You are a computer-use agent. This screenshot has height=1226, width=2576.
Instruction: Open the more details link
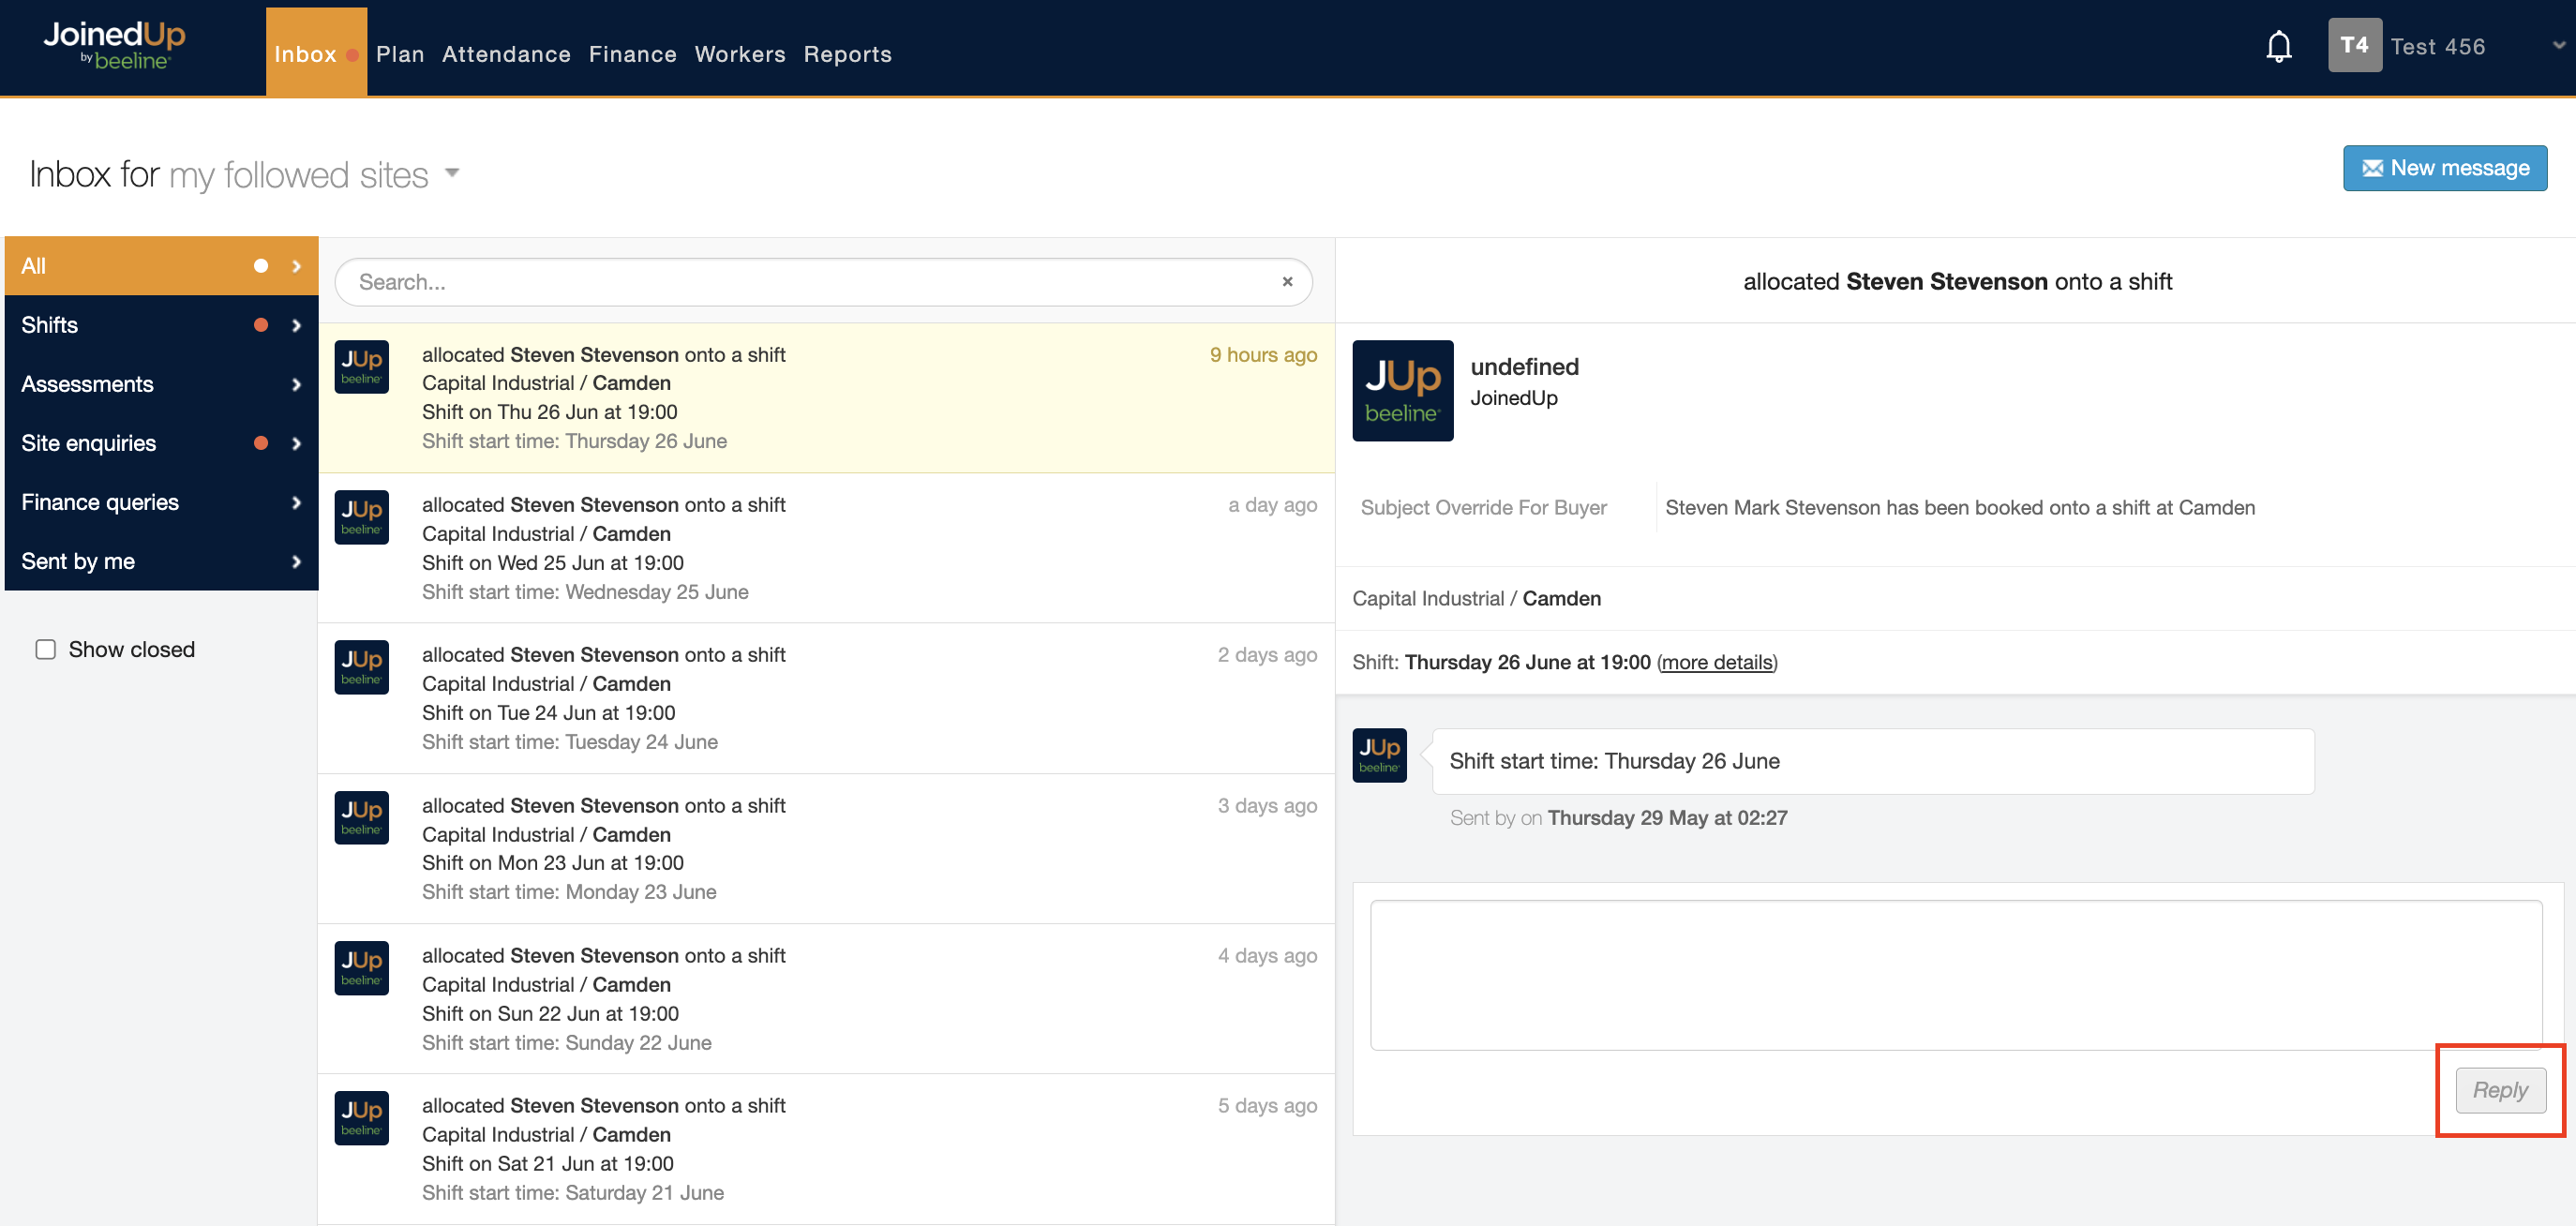[x=1716, y=662]
